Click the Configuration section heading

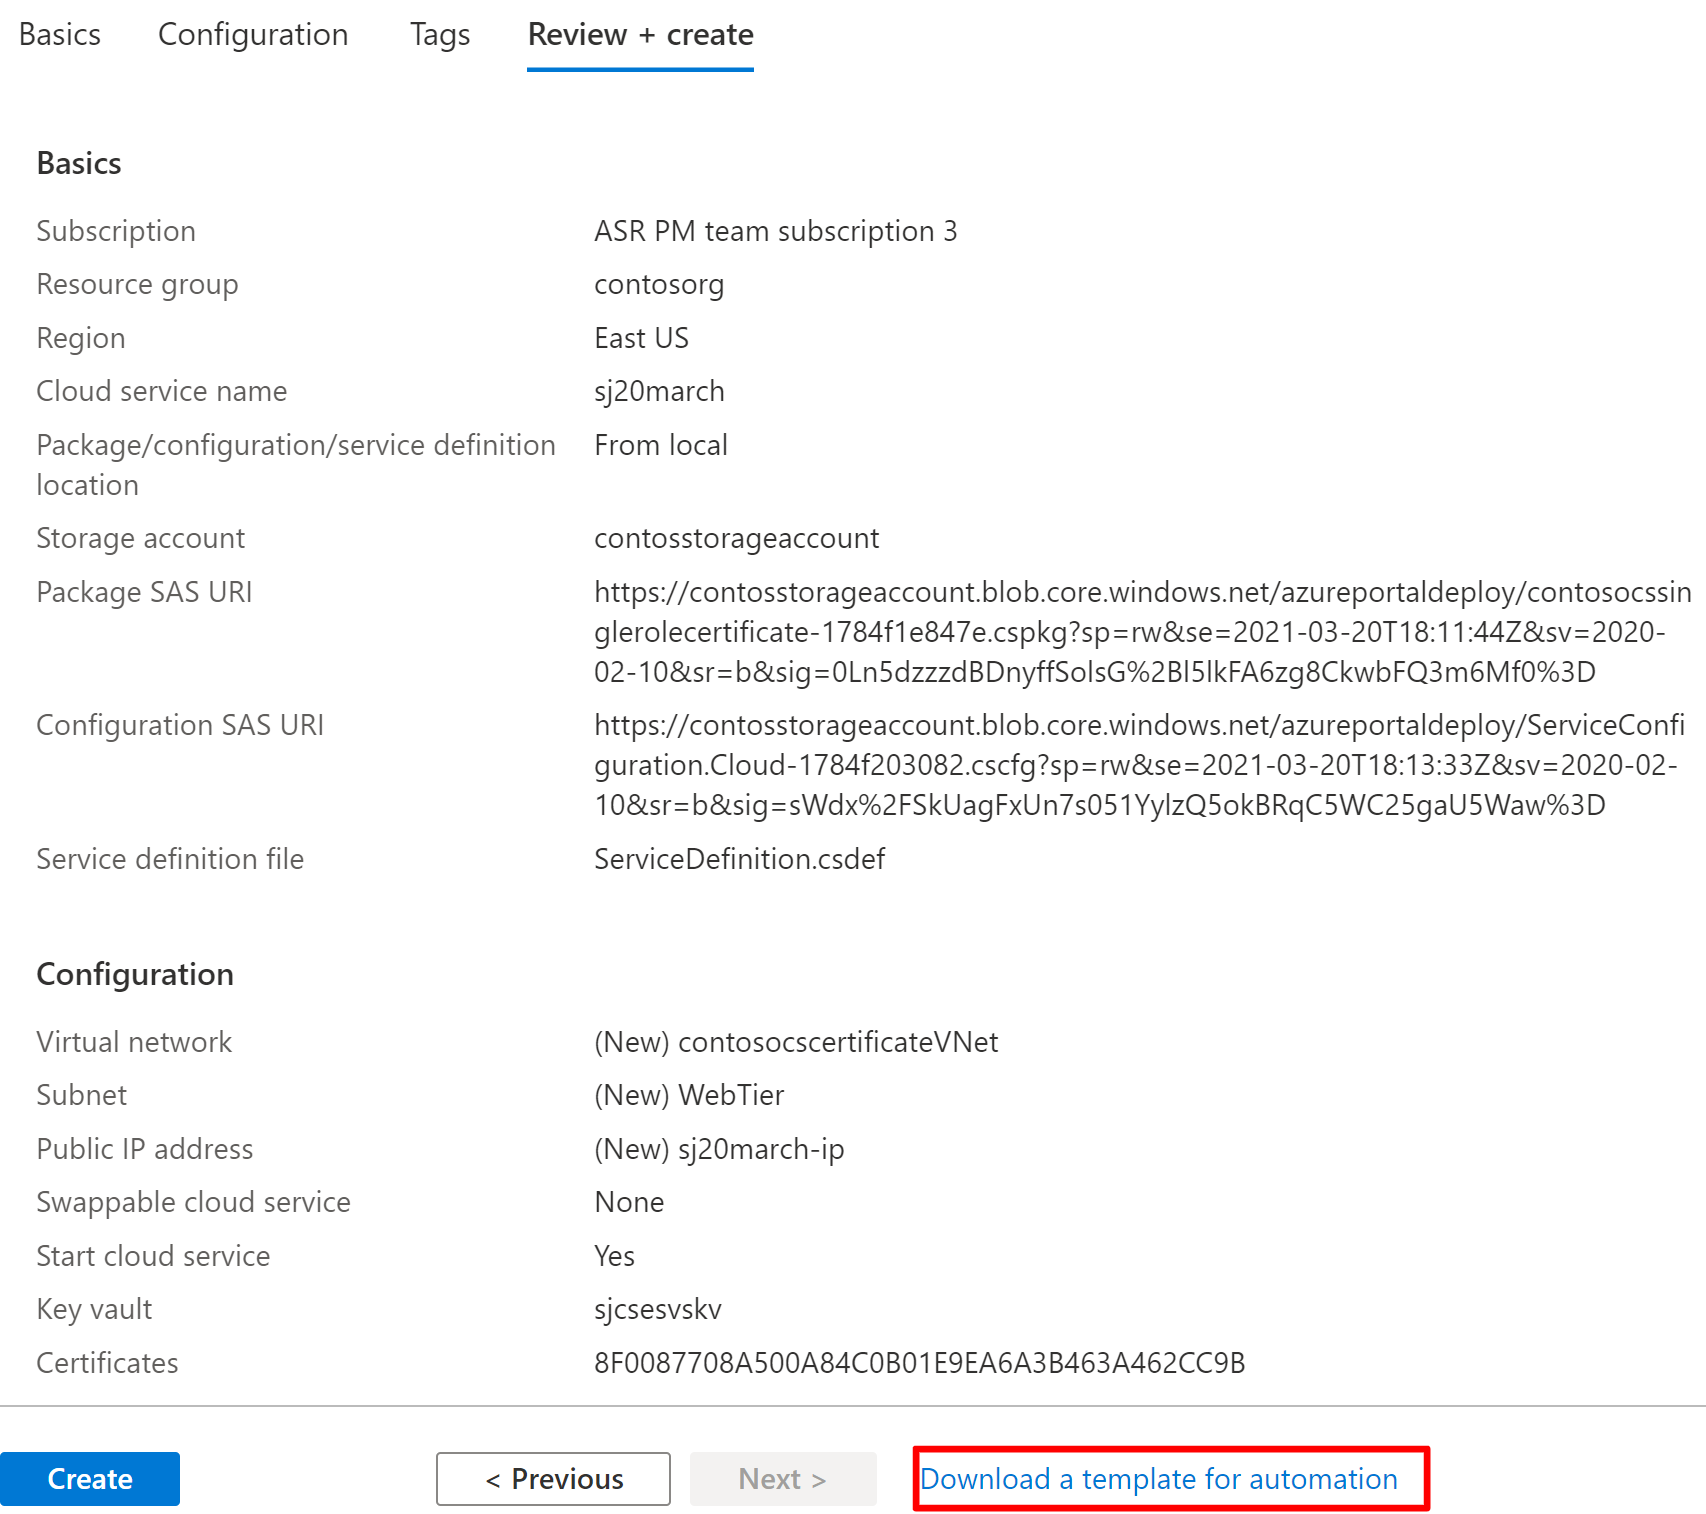134,973
